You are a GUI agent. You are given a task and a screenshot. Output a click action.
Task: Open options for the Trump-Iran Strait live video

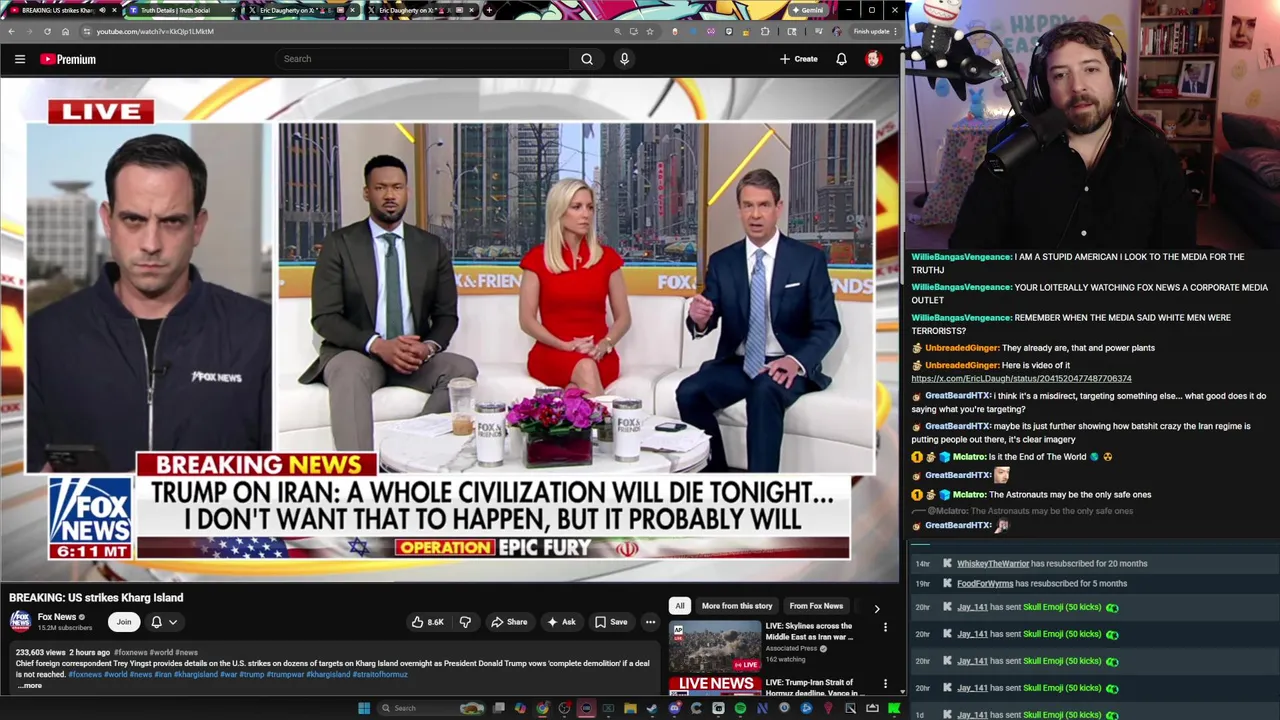885,685
